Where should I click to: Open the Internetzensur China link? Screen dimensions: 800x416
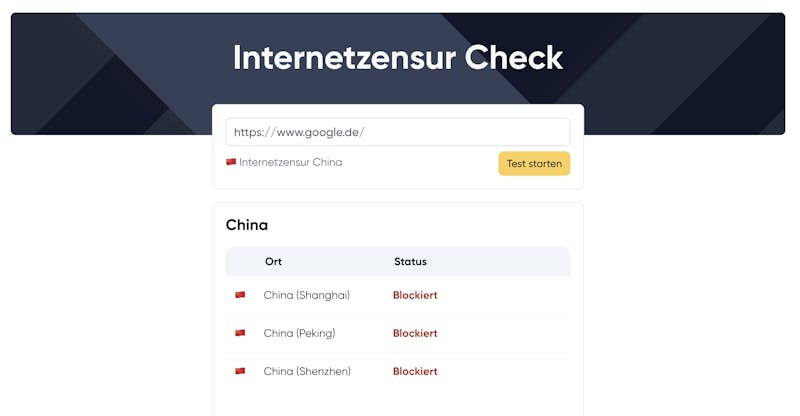coord(291,162)
